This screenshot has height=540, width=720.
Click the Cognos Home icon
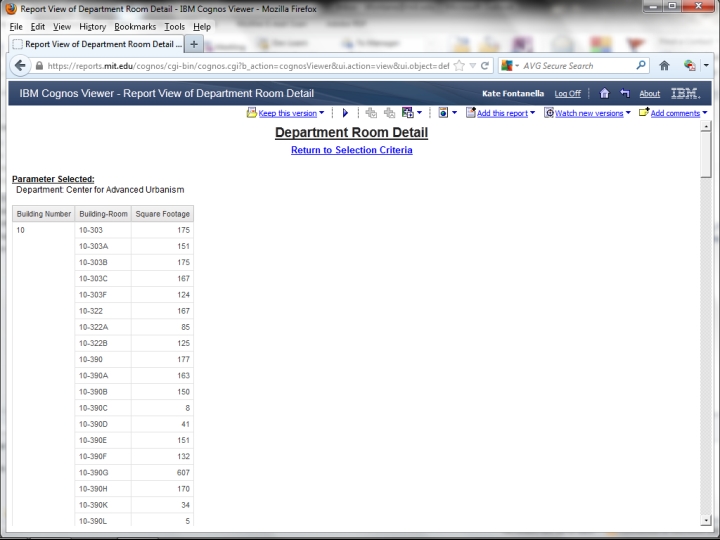click(x=604, y=93)
